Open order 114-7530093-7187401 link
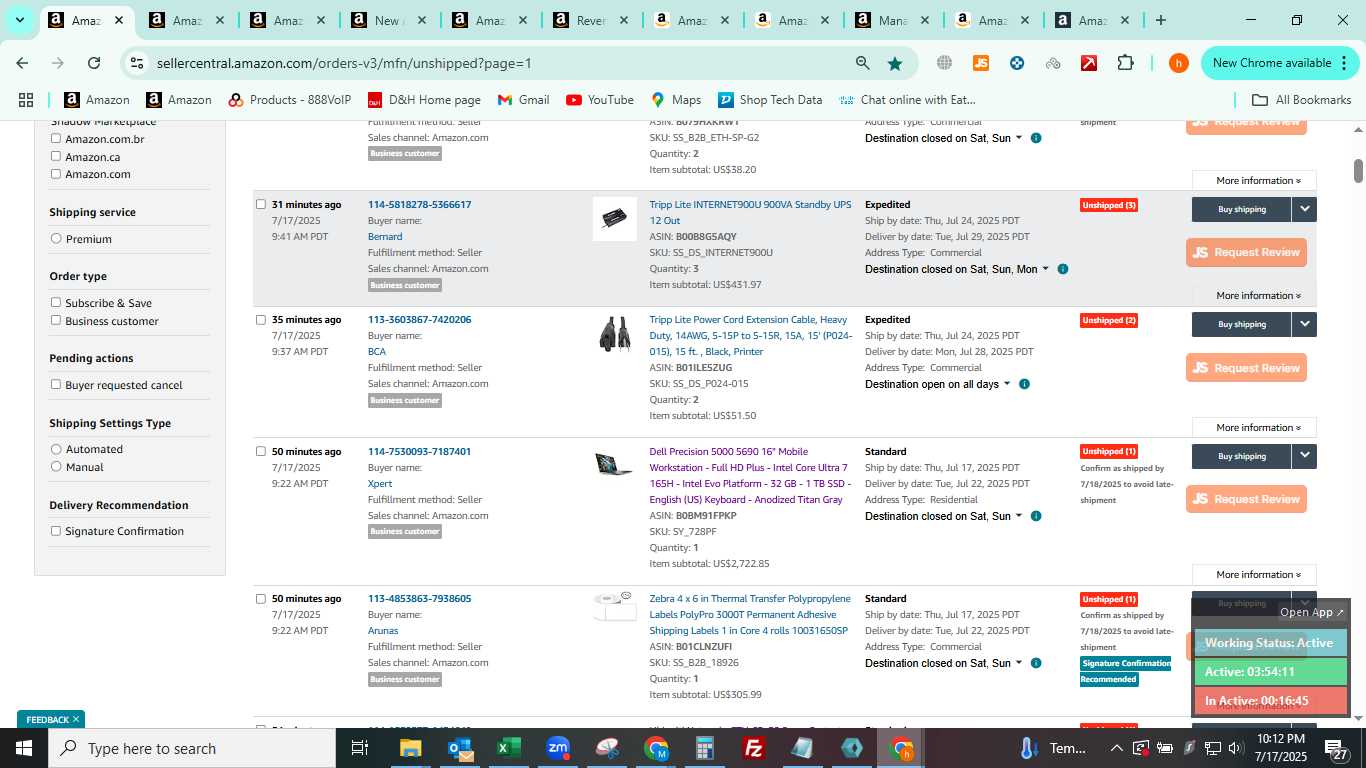 419,451
